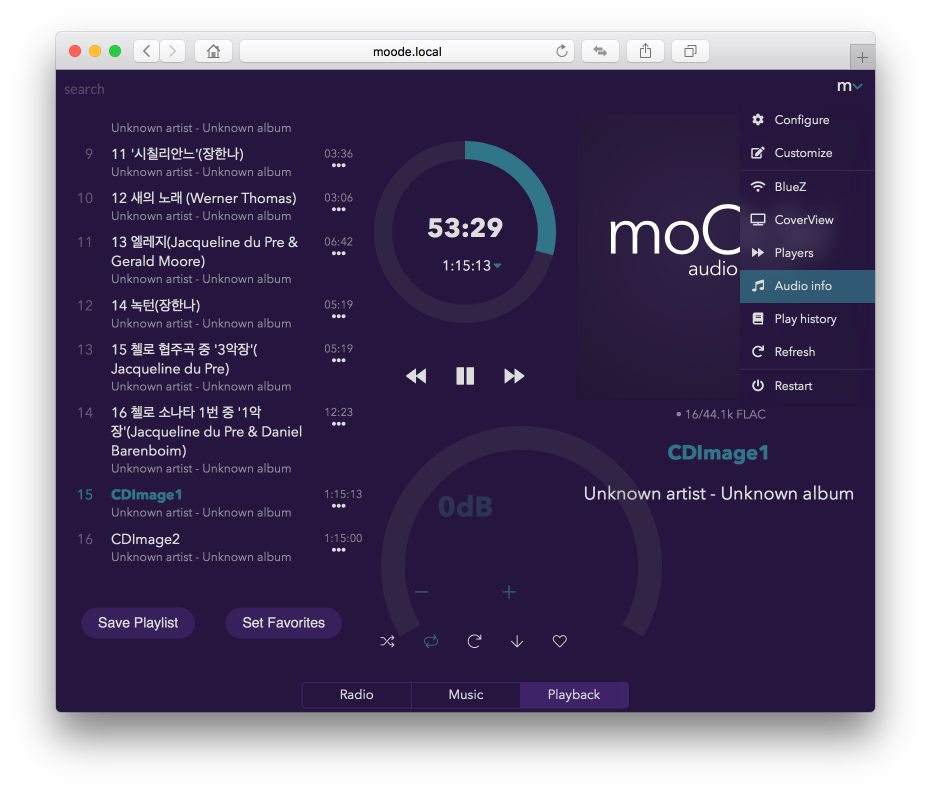The image size is (931, 792).
Task: Click the Restart menu entry
Action: pyautogui.click(x=808, y=386)
